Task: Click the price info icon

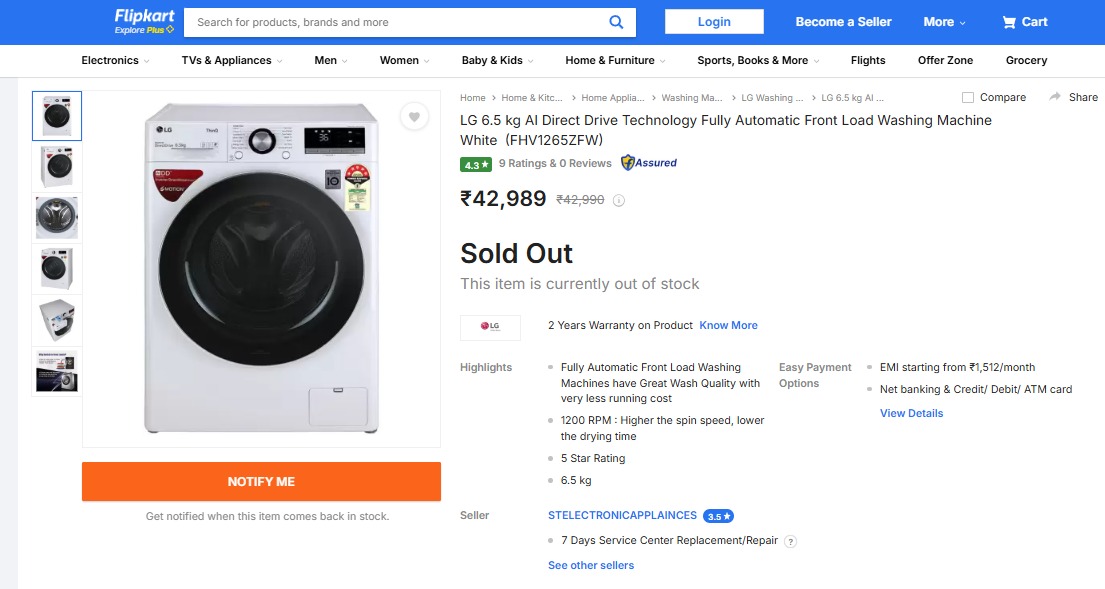Action: coord(619,200)
